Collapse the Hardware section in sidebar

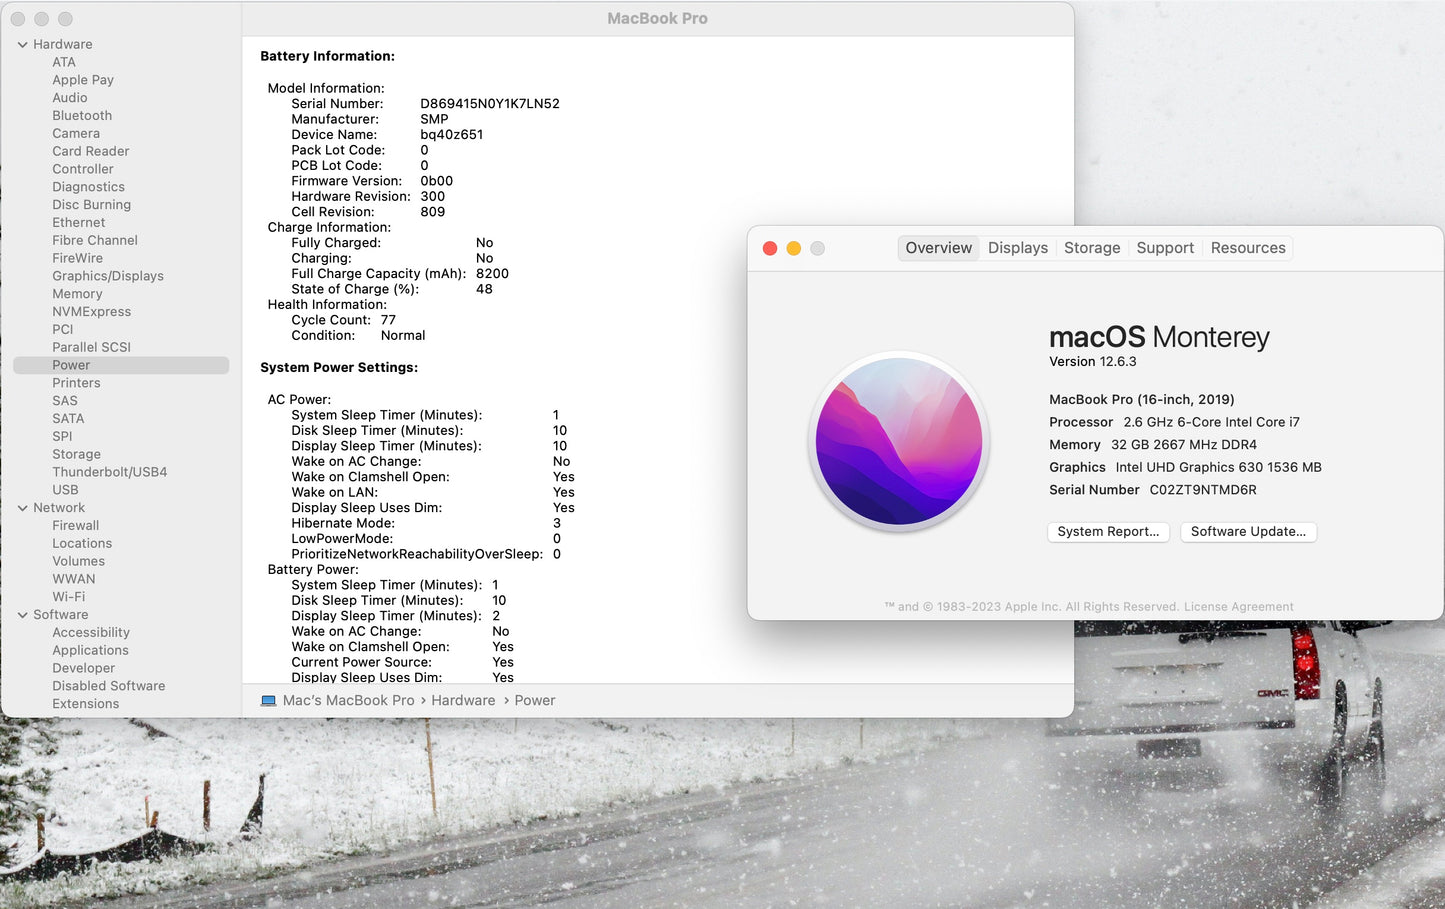(22, 45)
